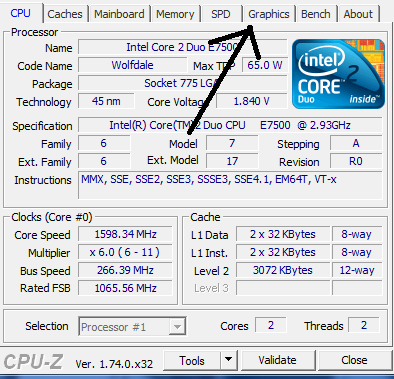Screen dimensions: 394x379
Task: Click the Family value 6
Action: [x=104, y=143]
